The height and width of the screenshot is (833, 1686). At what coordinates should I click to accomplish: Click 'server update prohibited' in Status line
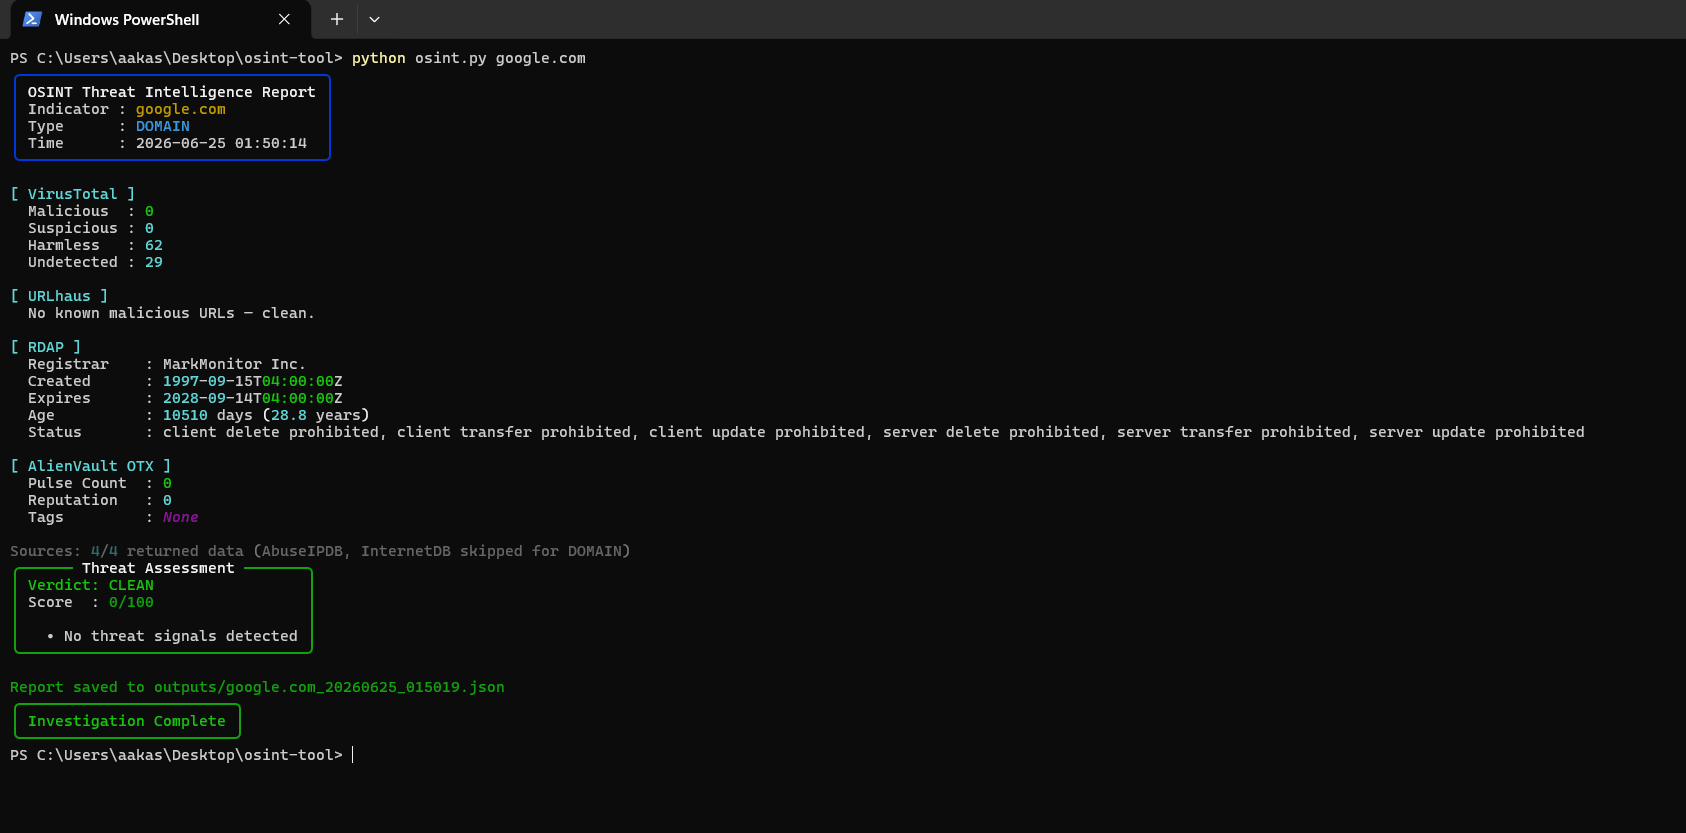pos(1477,432)
